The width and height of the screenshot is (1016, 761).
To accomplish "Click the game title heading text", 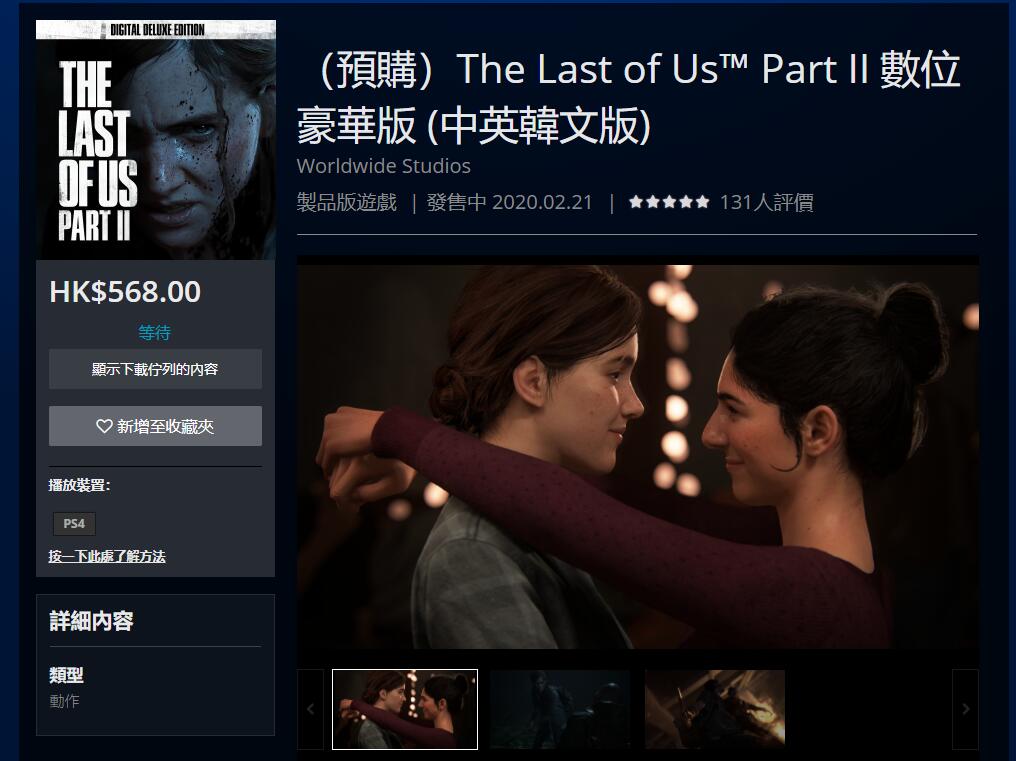I will point(629,97).
